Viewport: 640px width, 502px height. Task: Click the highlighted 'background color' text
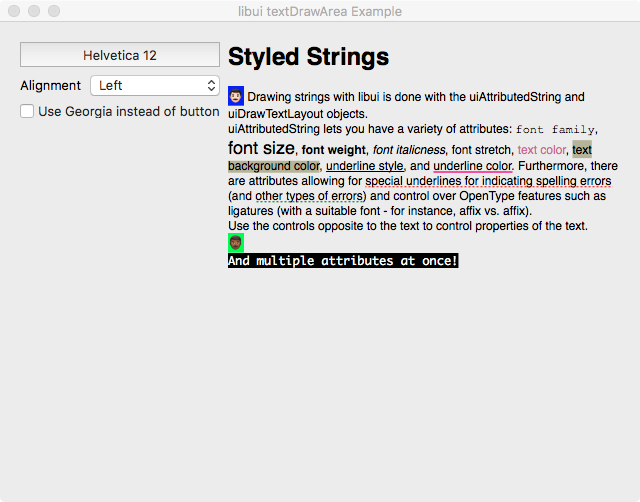point(274,165)
